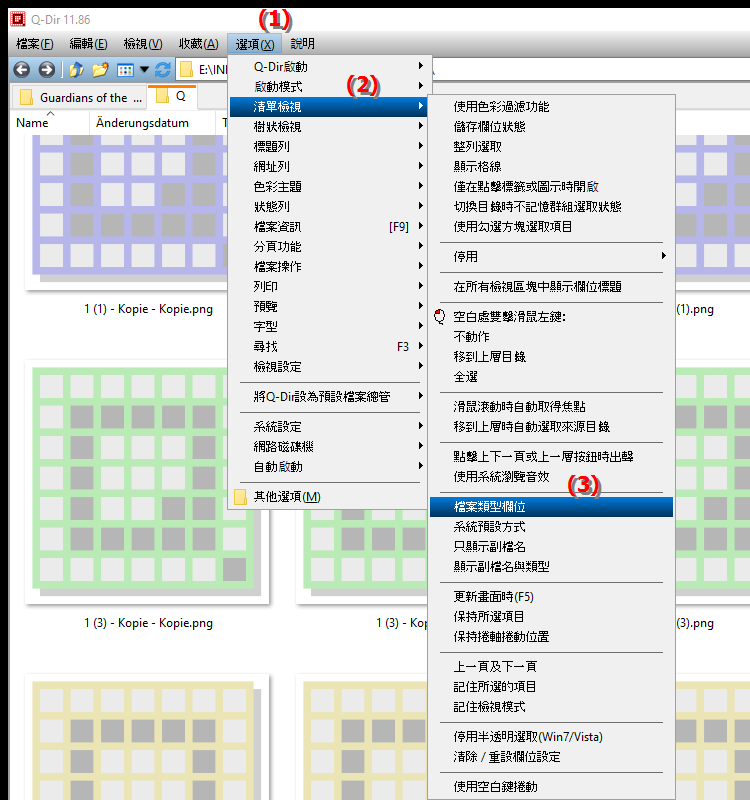
Task: Click the 選項(X) menu
Action: [x=255, y=44]
